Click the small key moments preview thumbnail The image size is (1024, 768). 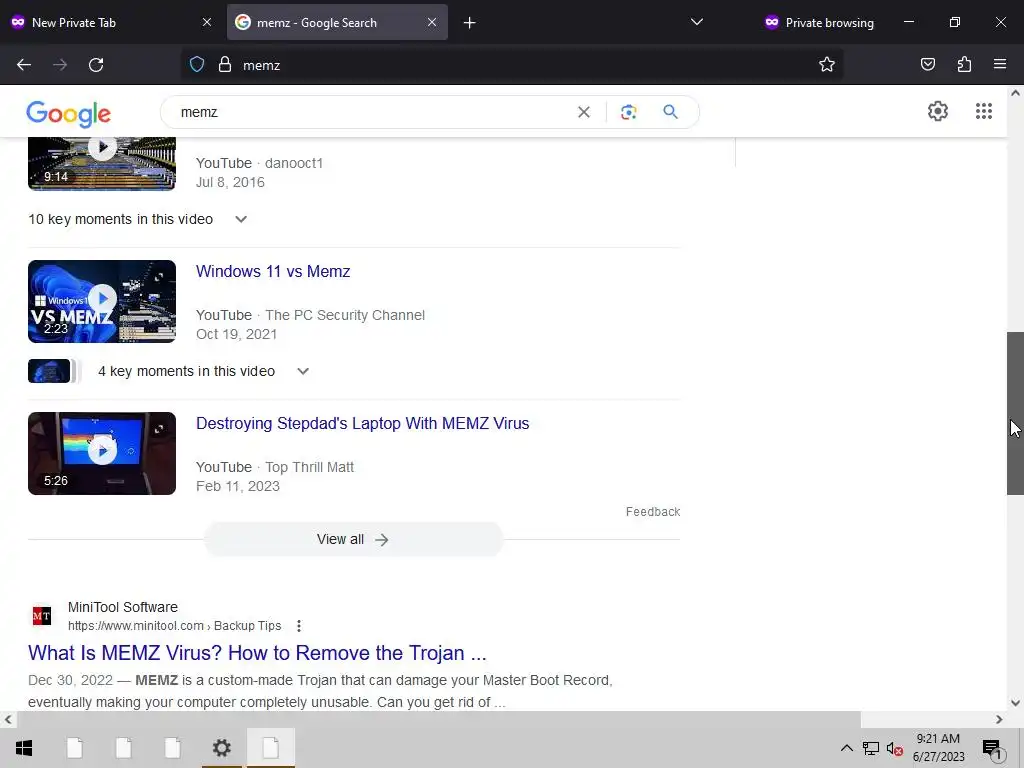tap(49, 371)
